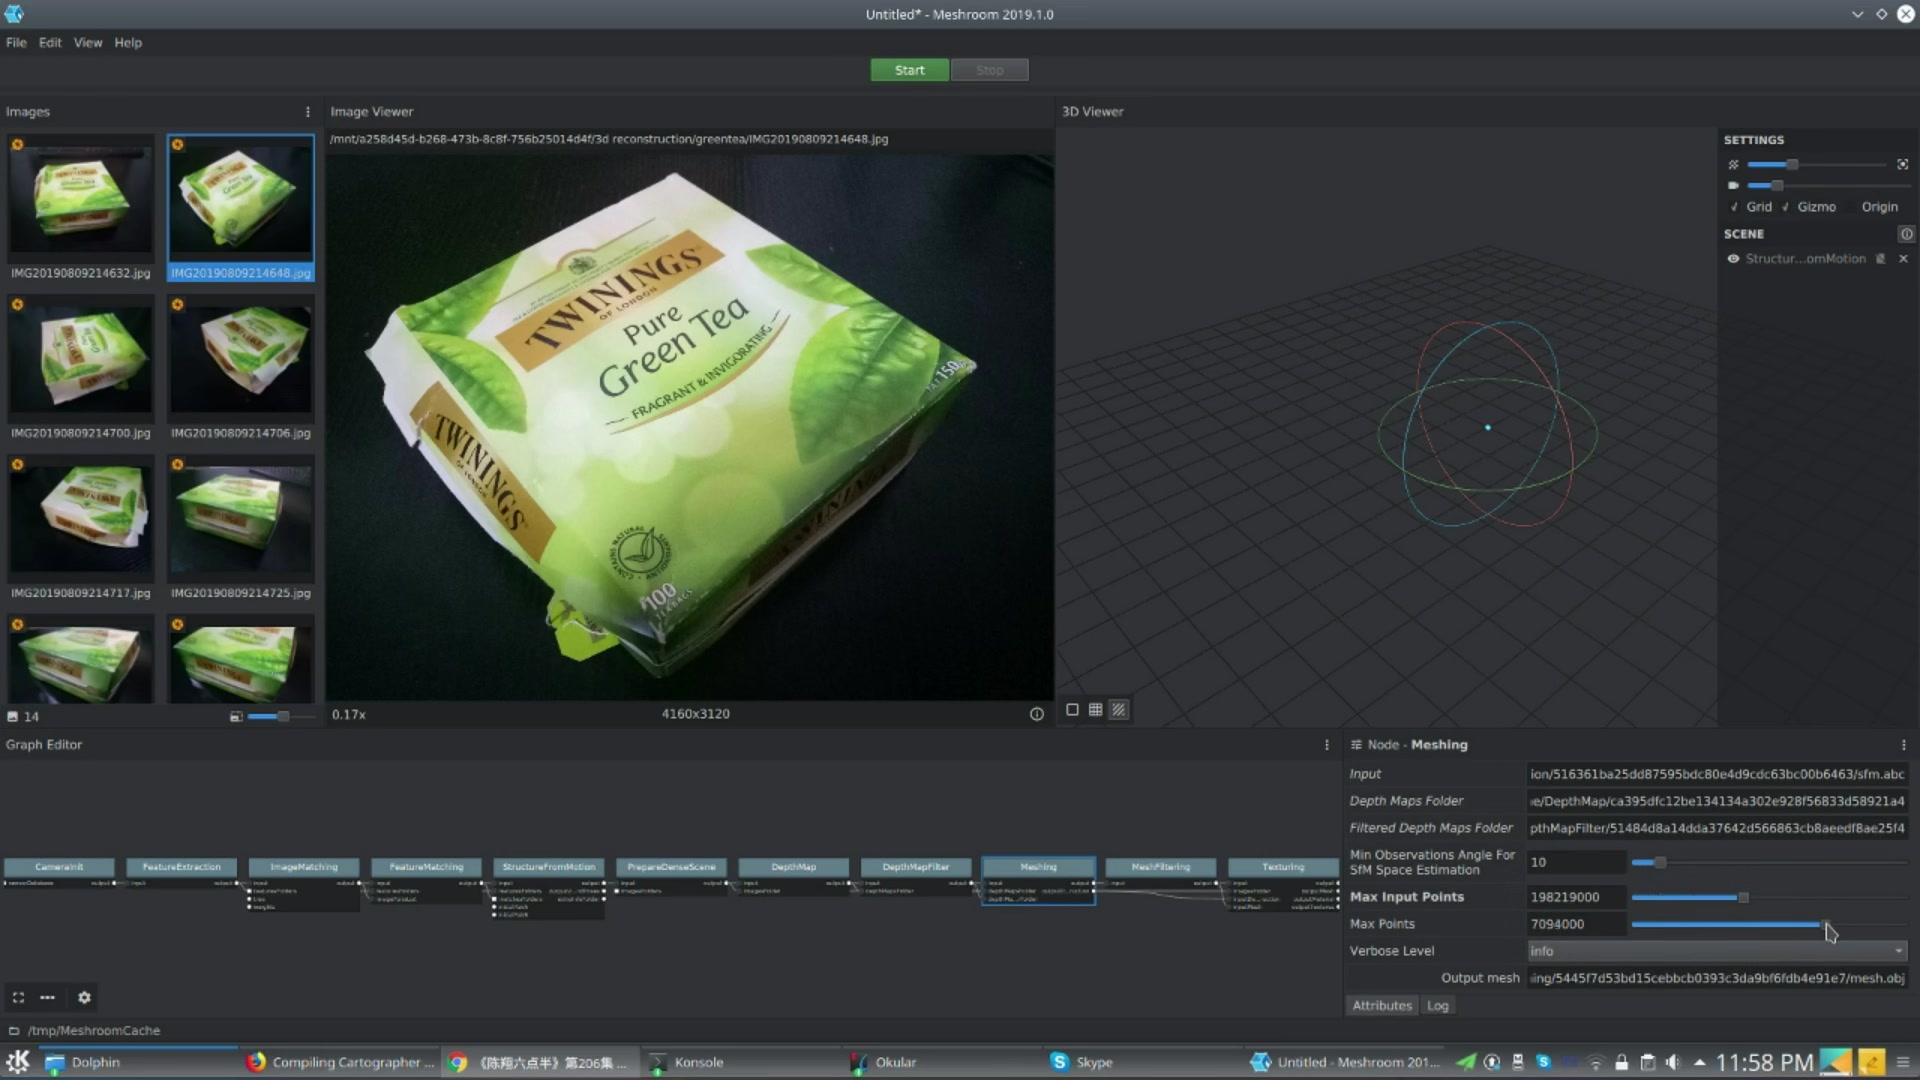1920x1080 pixels.
Task: Hide the StructureFromMotion scene item visibility eye
Action: [x=1733, y=258]
